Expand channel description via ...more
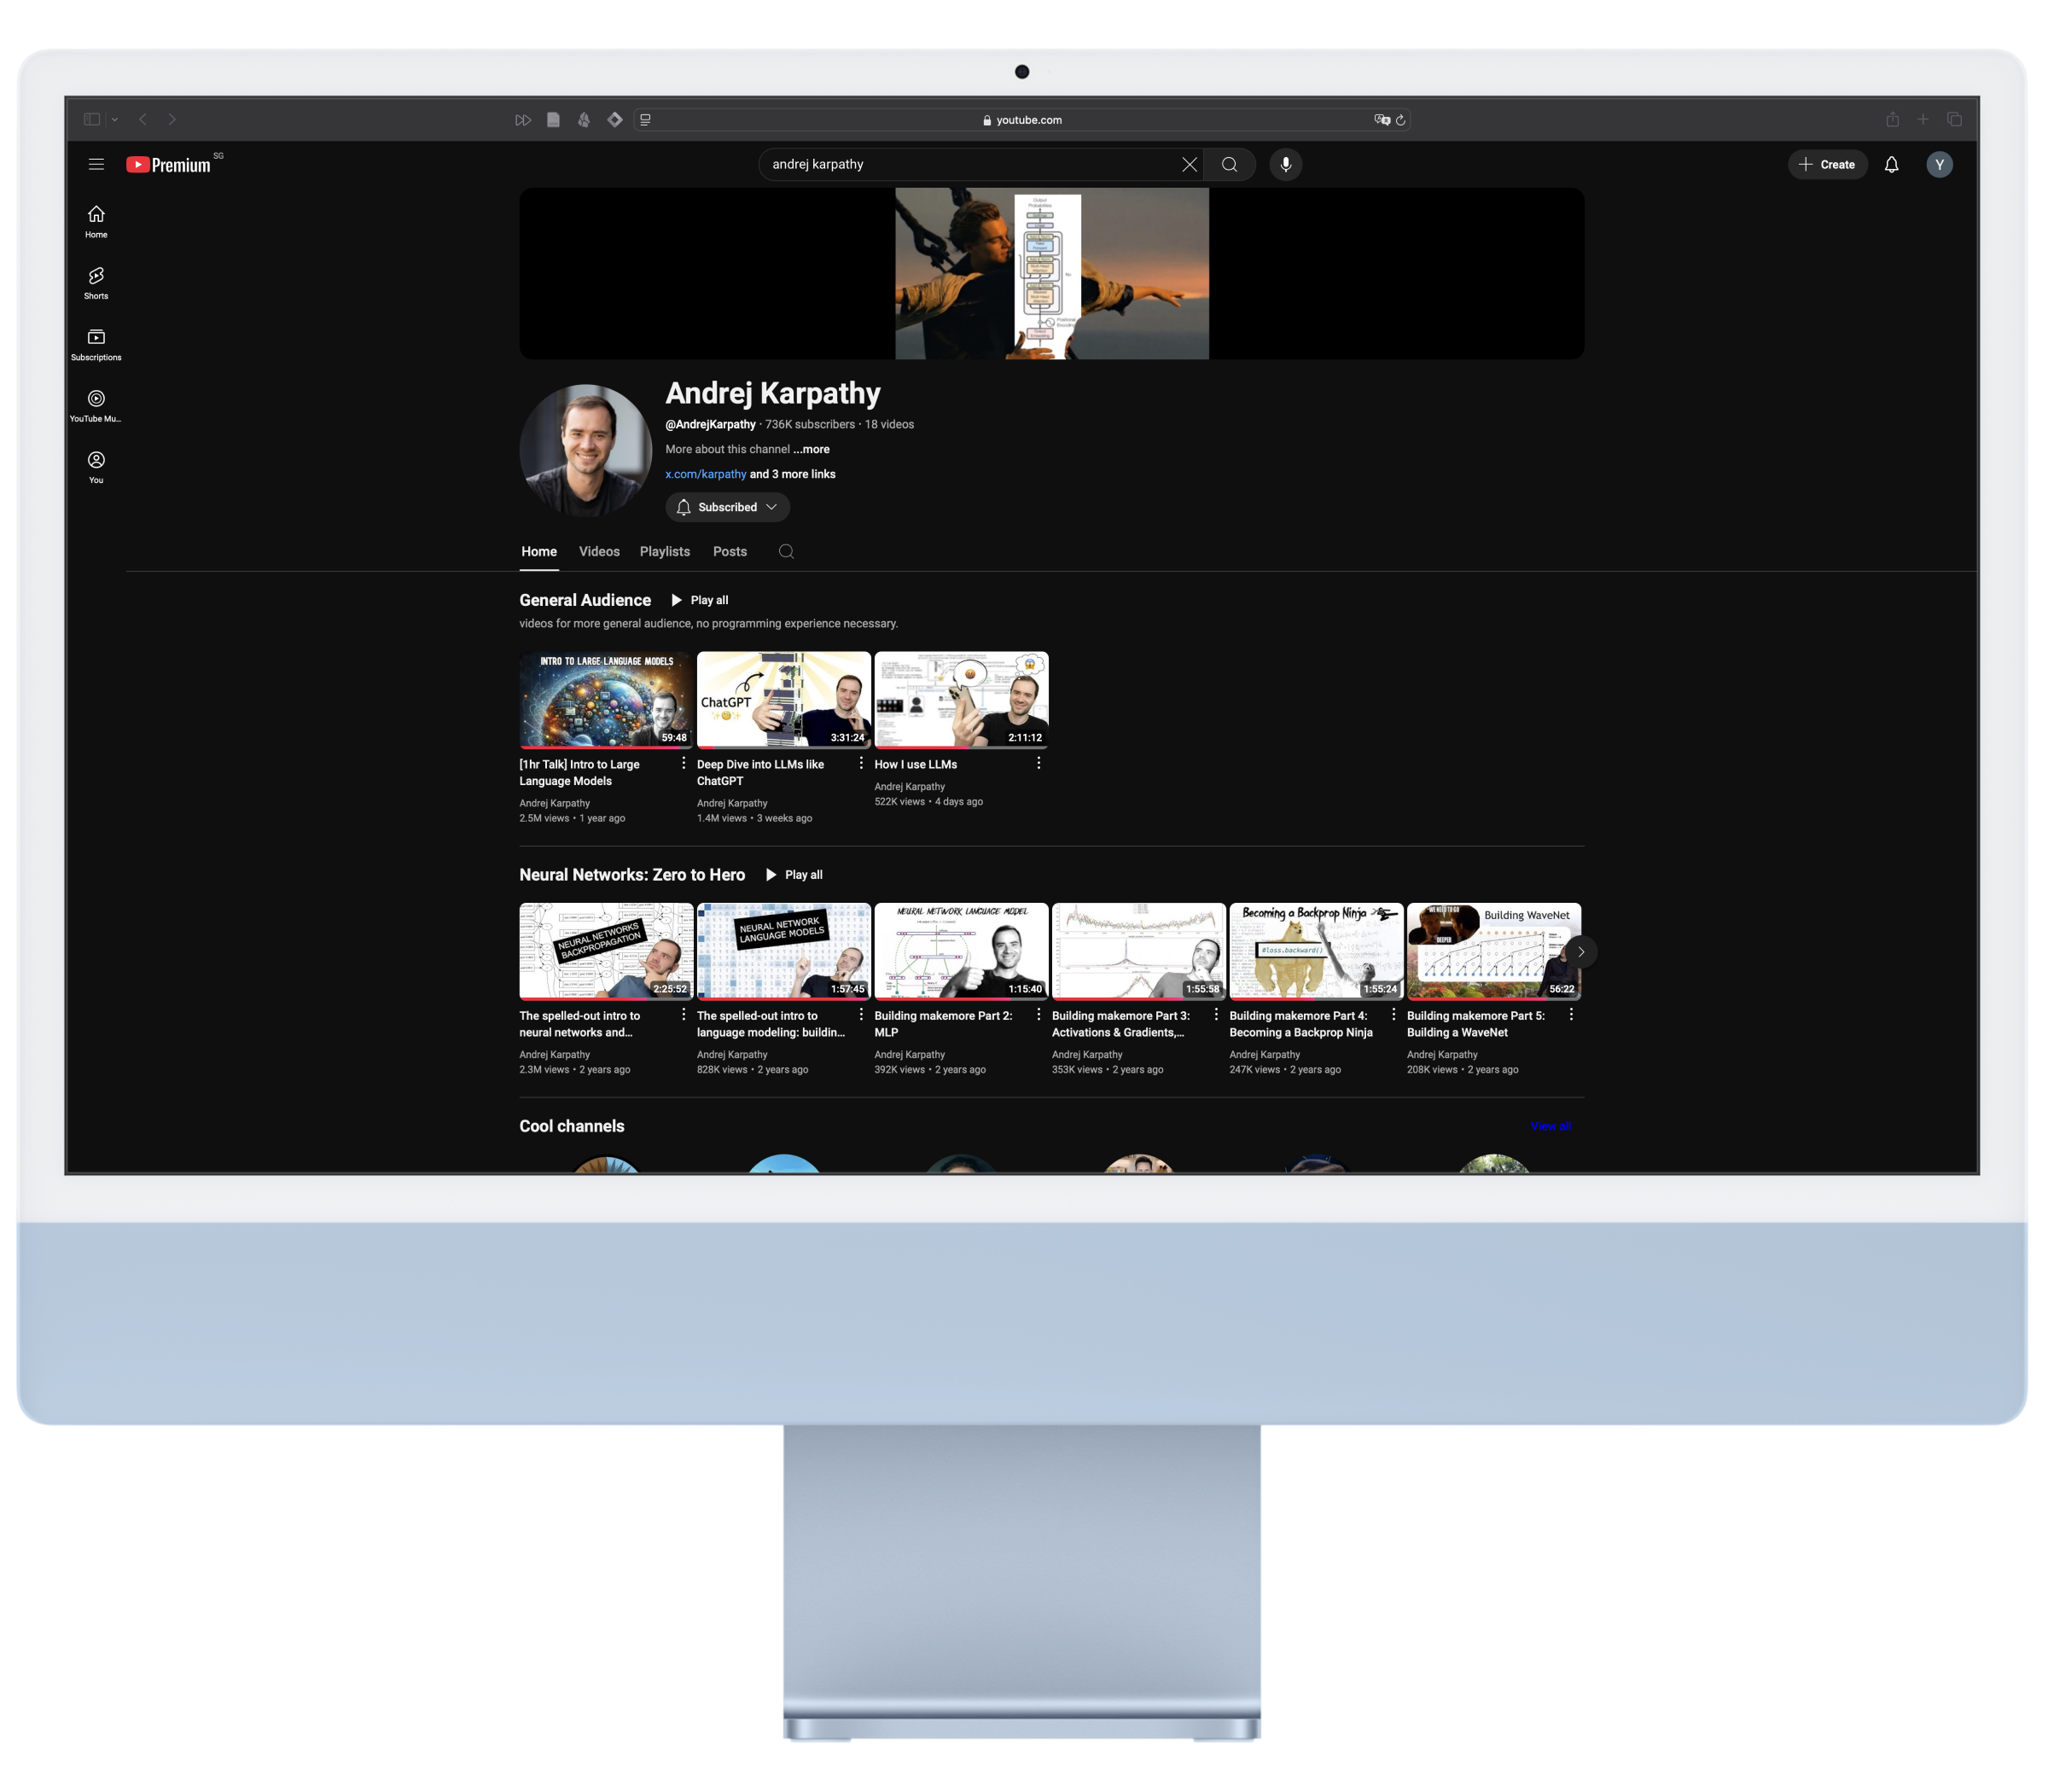The height and width of the screenshot is (1792, 2048). (811, 449)
